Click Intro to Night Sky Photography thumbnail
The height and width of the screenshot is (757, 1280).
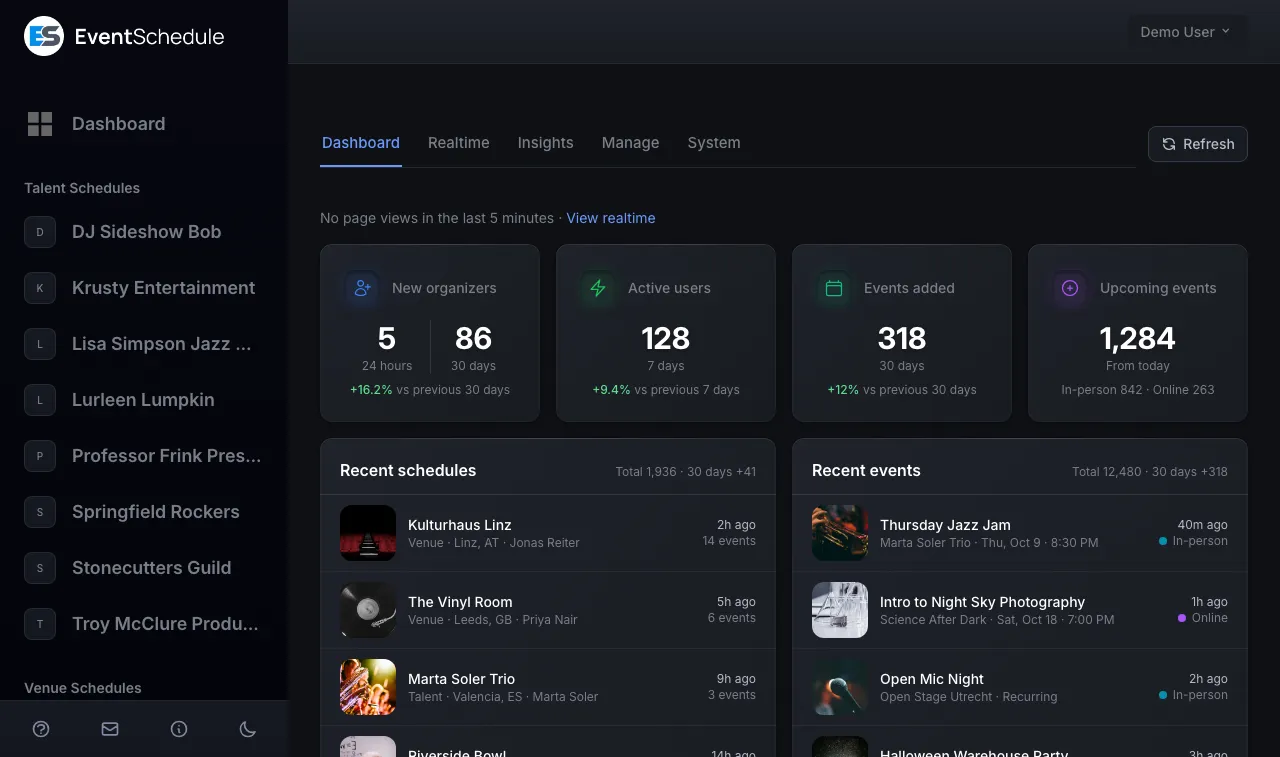click(x=840, y=610)
